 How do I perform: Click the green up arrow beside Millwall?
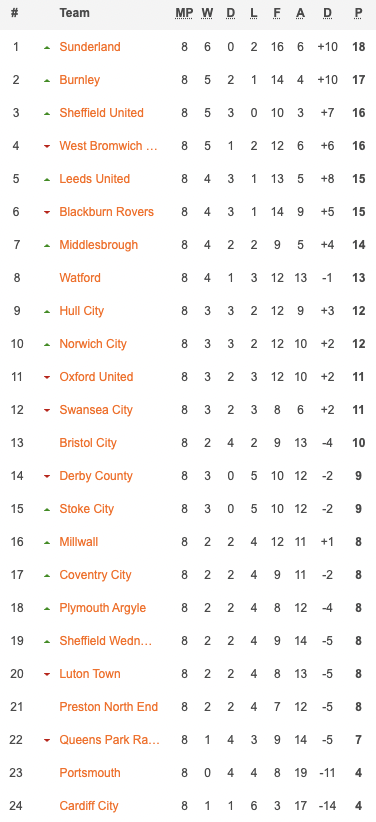tap(47, 543)
